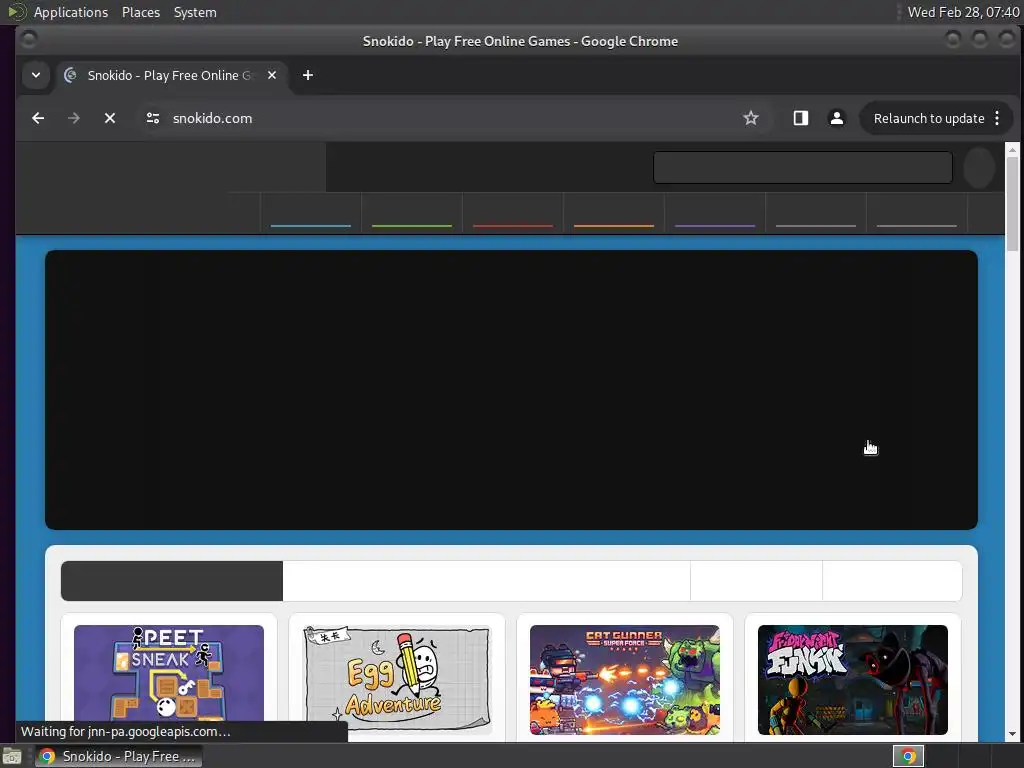The width and height of the screenshot is (1024, 768).
Task: Click the snokido.com address bar
Action: tap(451, 118)
